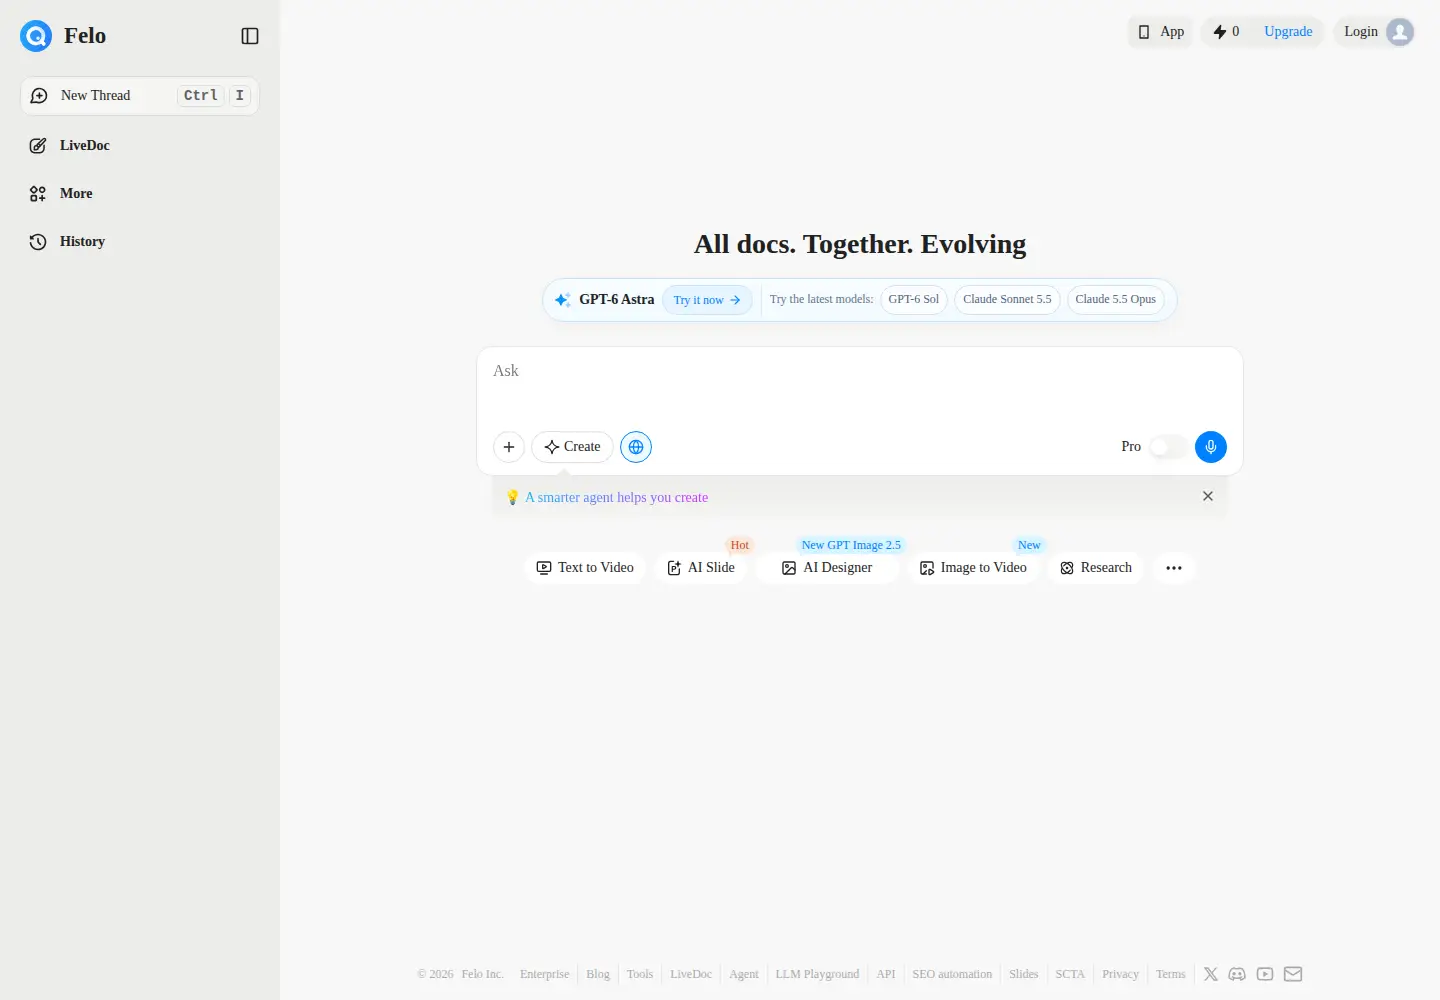The height and width of the screenshot is (1000, 1440).
Task: Click the user avatar icon
Action: tap(1400, 32)
